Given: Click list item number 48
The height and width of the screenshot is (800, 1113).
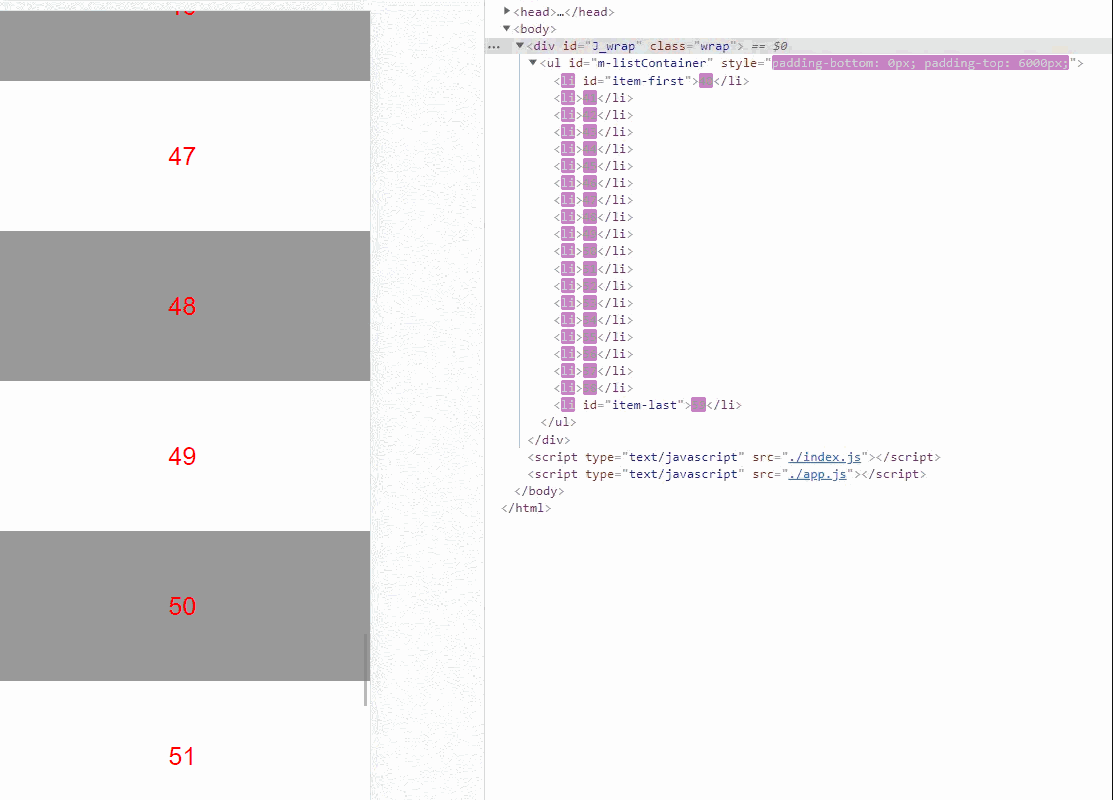Looking at the screenshot, I should click(185, 306).
